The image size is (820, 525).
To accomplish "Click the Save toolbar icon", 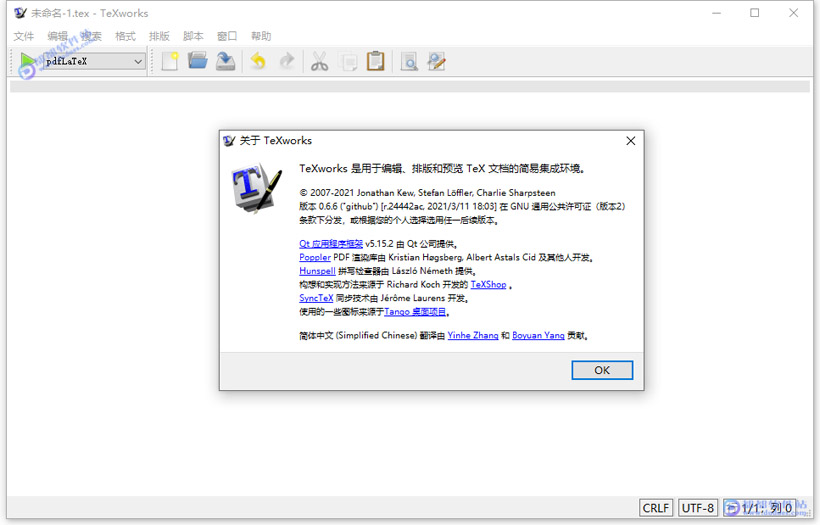I will pos(225,61).
